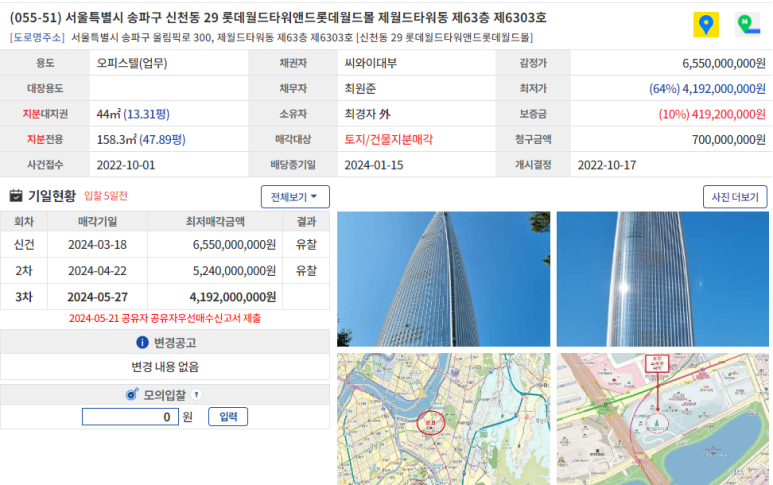This screenshot has width=773, height=485.
Task: Click the [도로명주소] link
Action: [x=37, y=37]
